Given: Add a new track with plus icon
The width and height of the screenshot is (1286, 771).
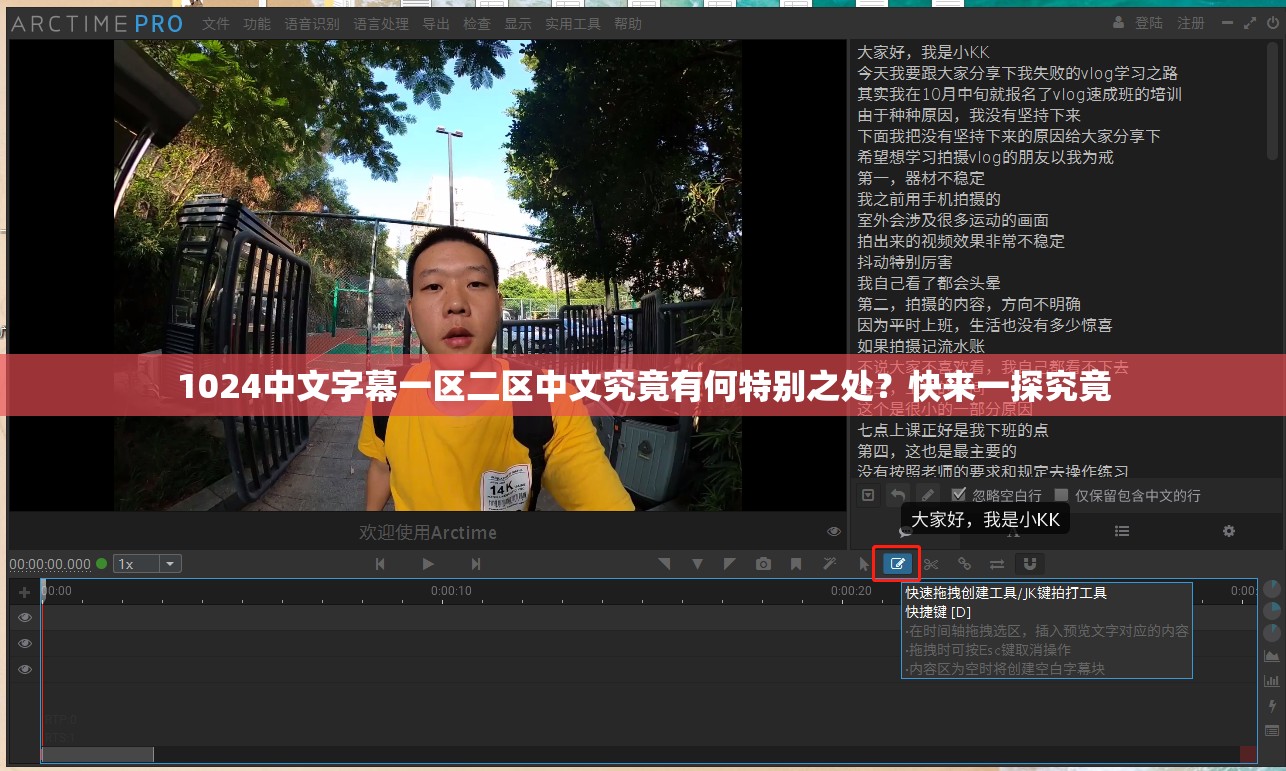Looking at the screenshot, I should [x=25, y=592].
